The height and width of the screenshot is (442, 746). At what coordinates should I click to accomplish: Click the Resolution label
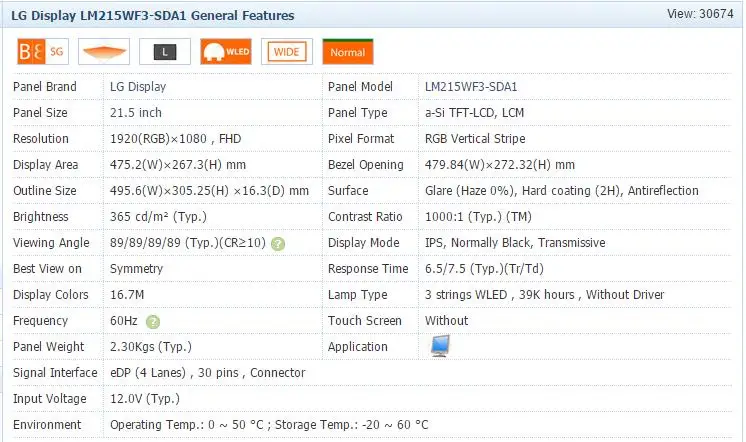(x=41, y=138)
